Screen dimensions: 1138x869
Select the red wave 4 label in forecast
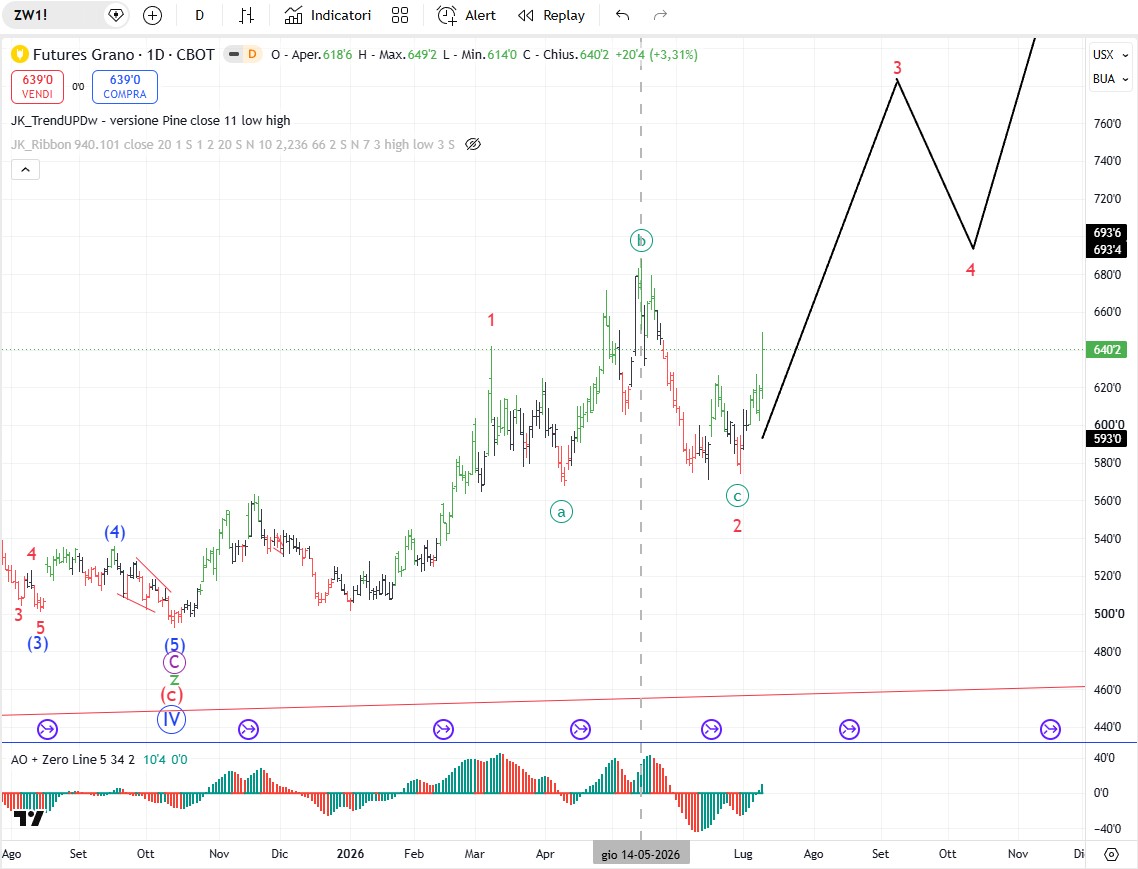pos(970,270)
